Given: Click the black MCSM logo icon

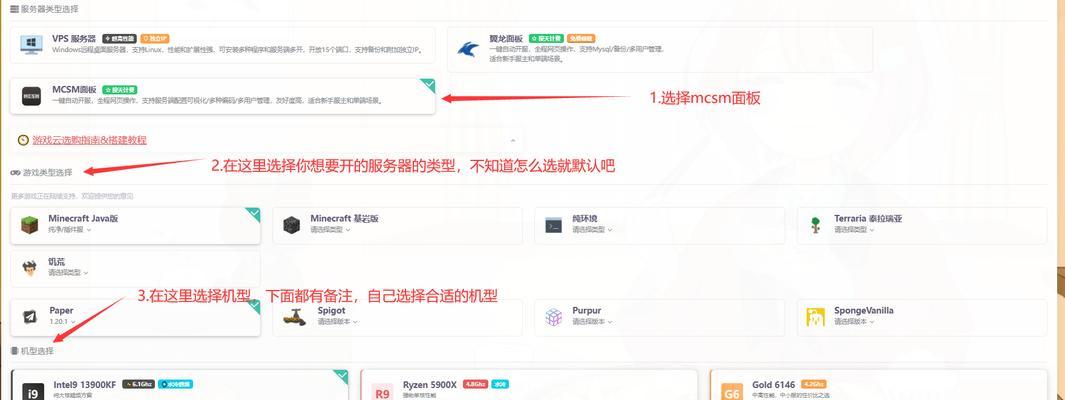Looking at the screenshot, I should point(31,96).
